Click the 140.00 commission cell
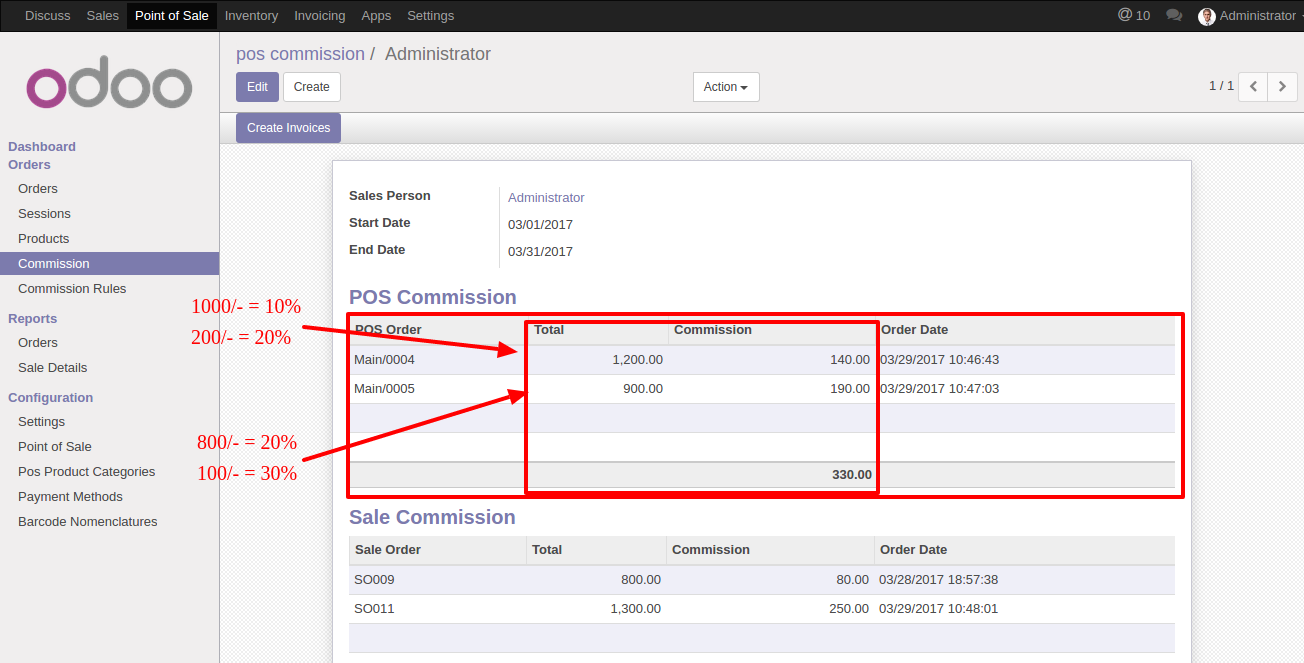The width and height of the screenshot is (1304, 663). [850, 360]
